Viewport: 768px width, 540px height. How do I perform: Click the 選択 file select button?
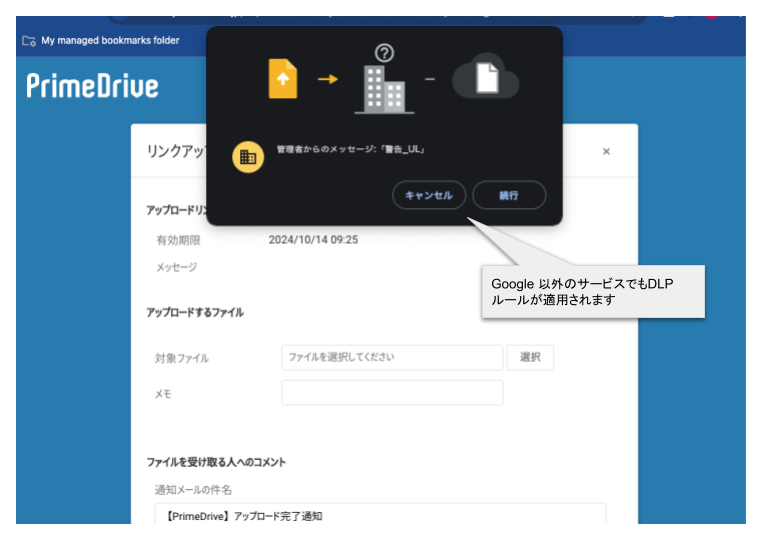click(530, 357)
